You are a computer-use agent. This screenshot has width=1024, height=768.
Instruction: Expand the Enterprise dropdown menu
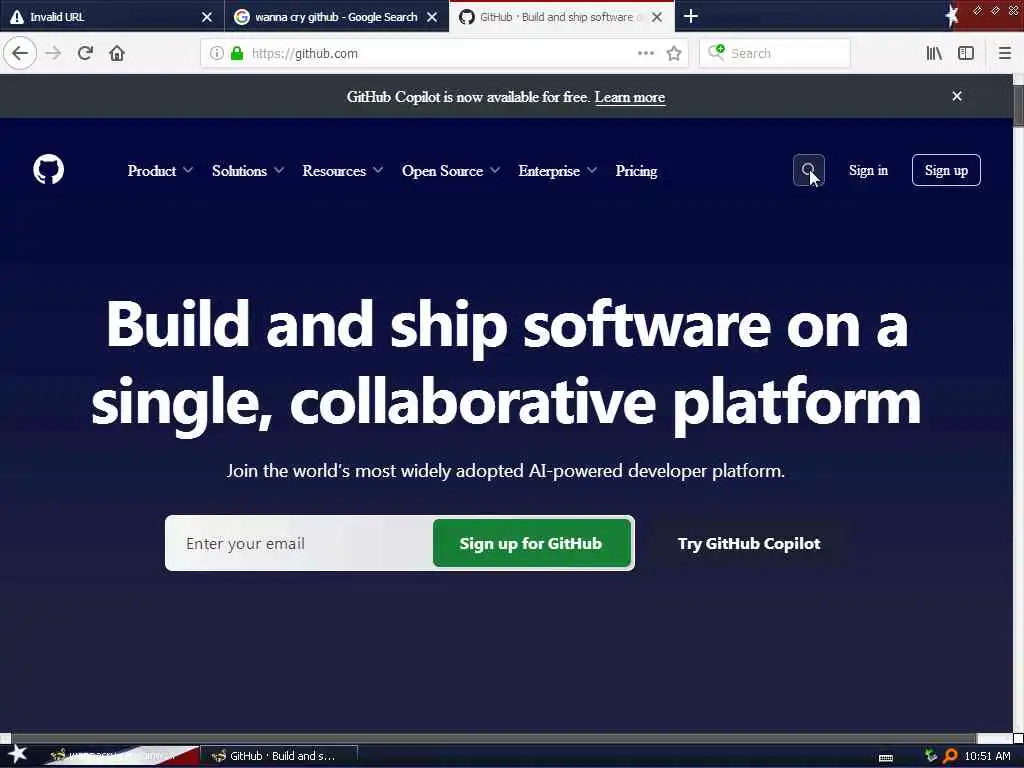click(557, 170)
